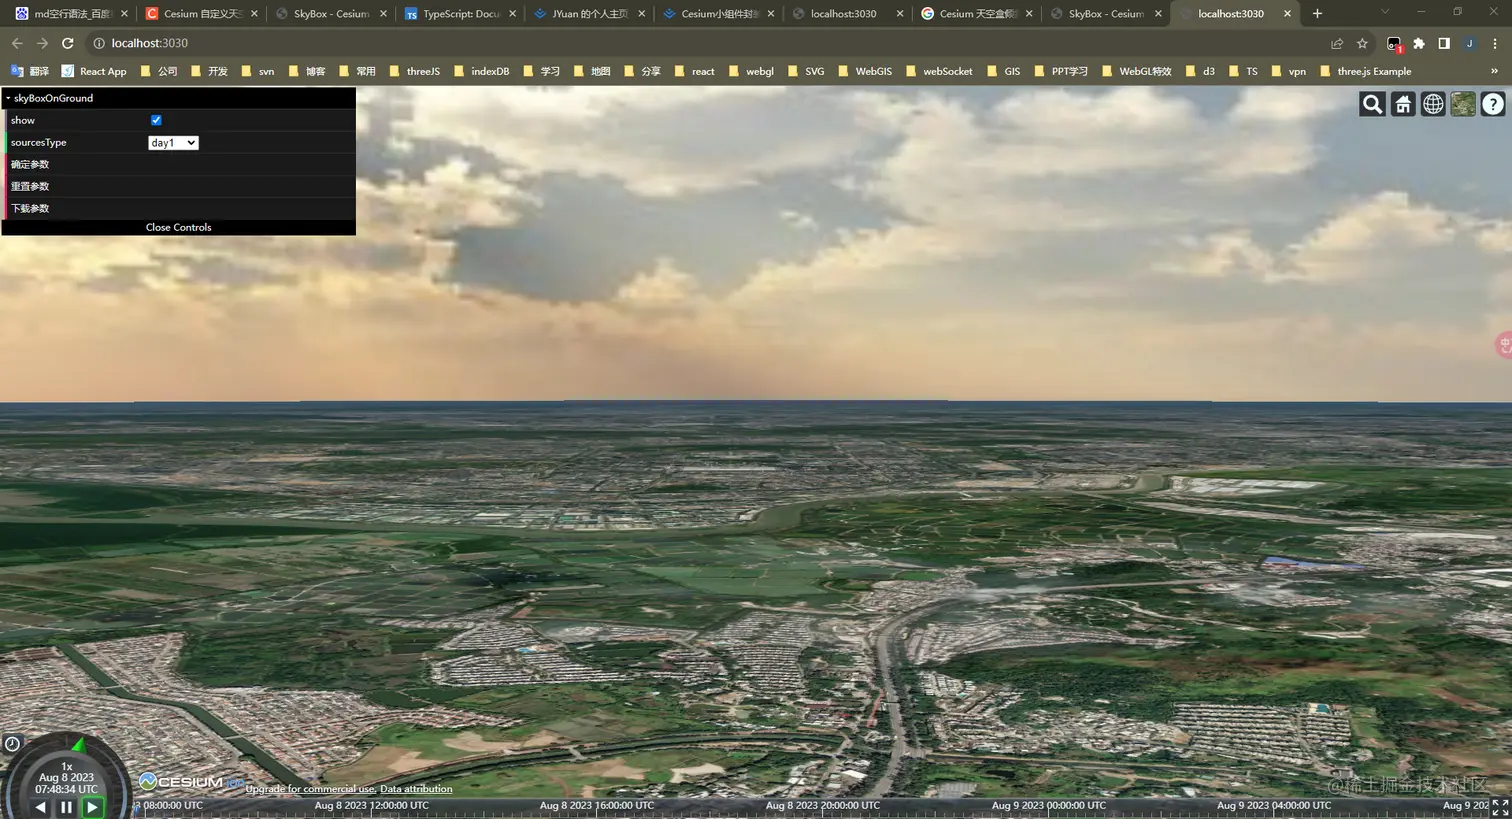Play the animation in reverse
Image resolution: width=1512 pixels, height=819 pixels.
(40, 807)
